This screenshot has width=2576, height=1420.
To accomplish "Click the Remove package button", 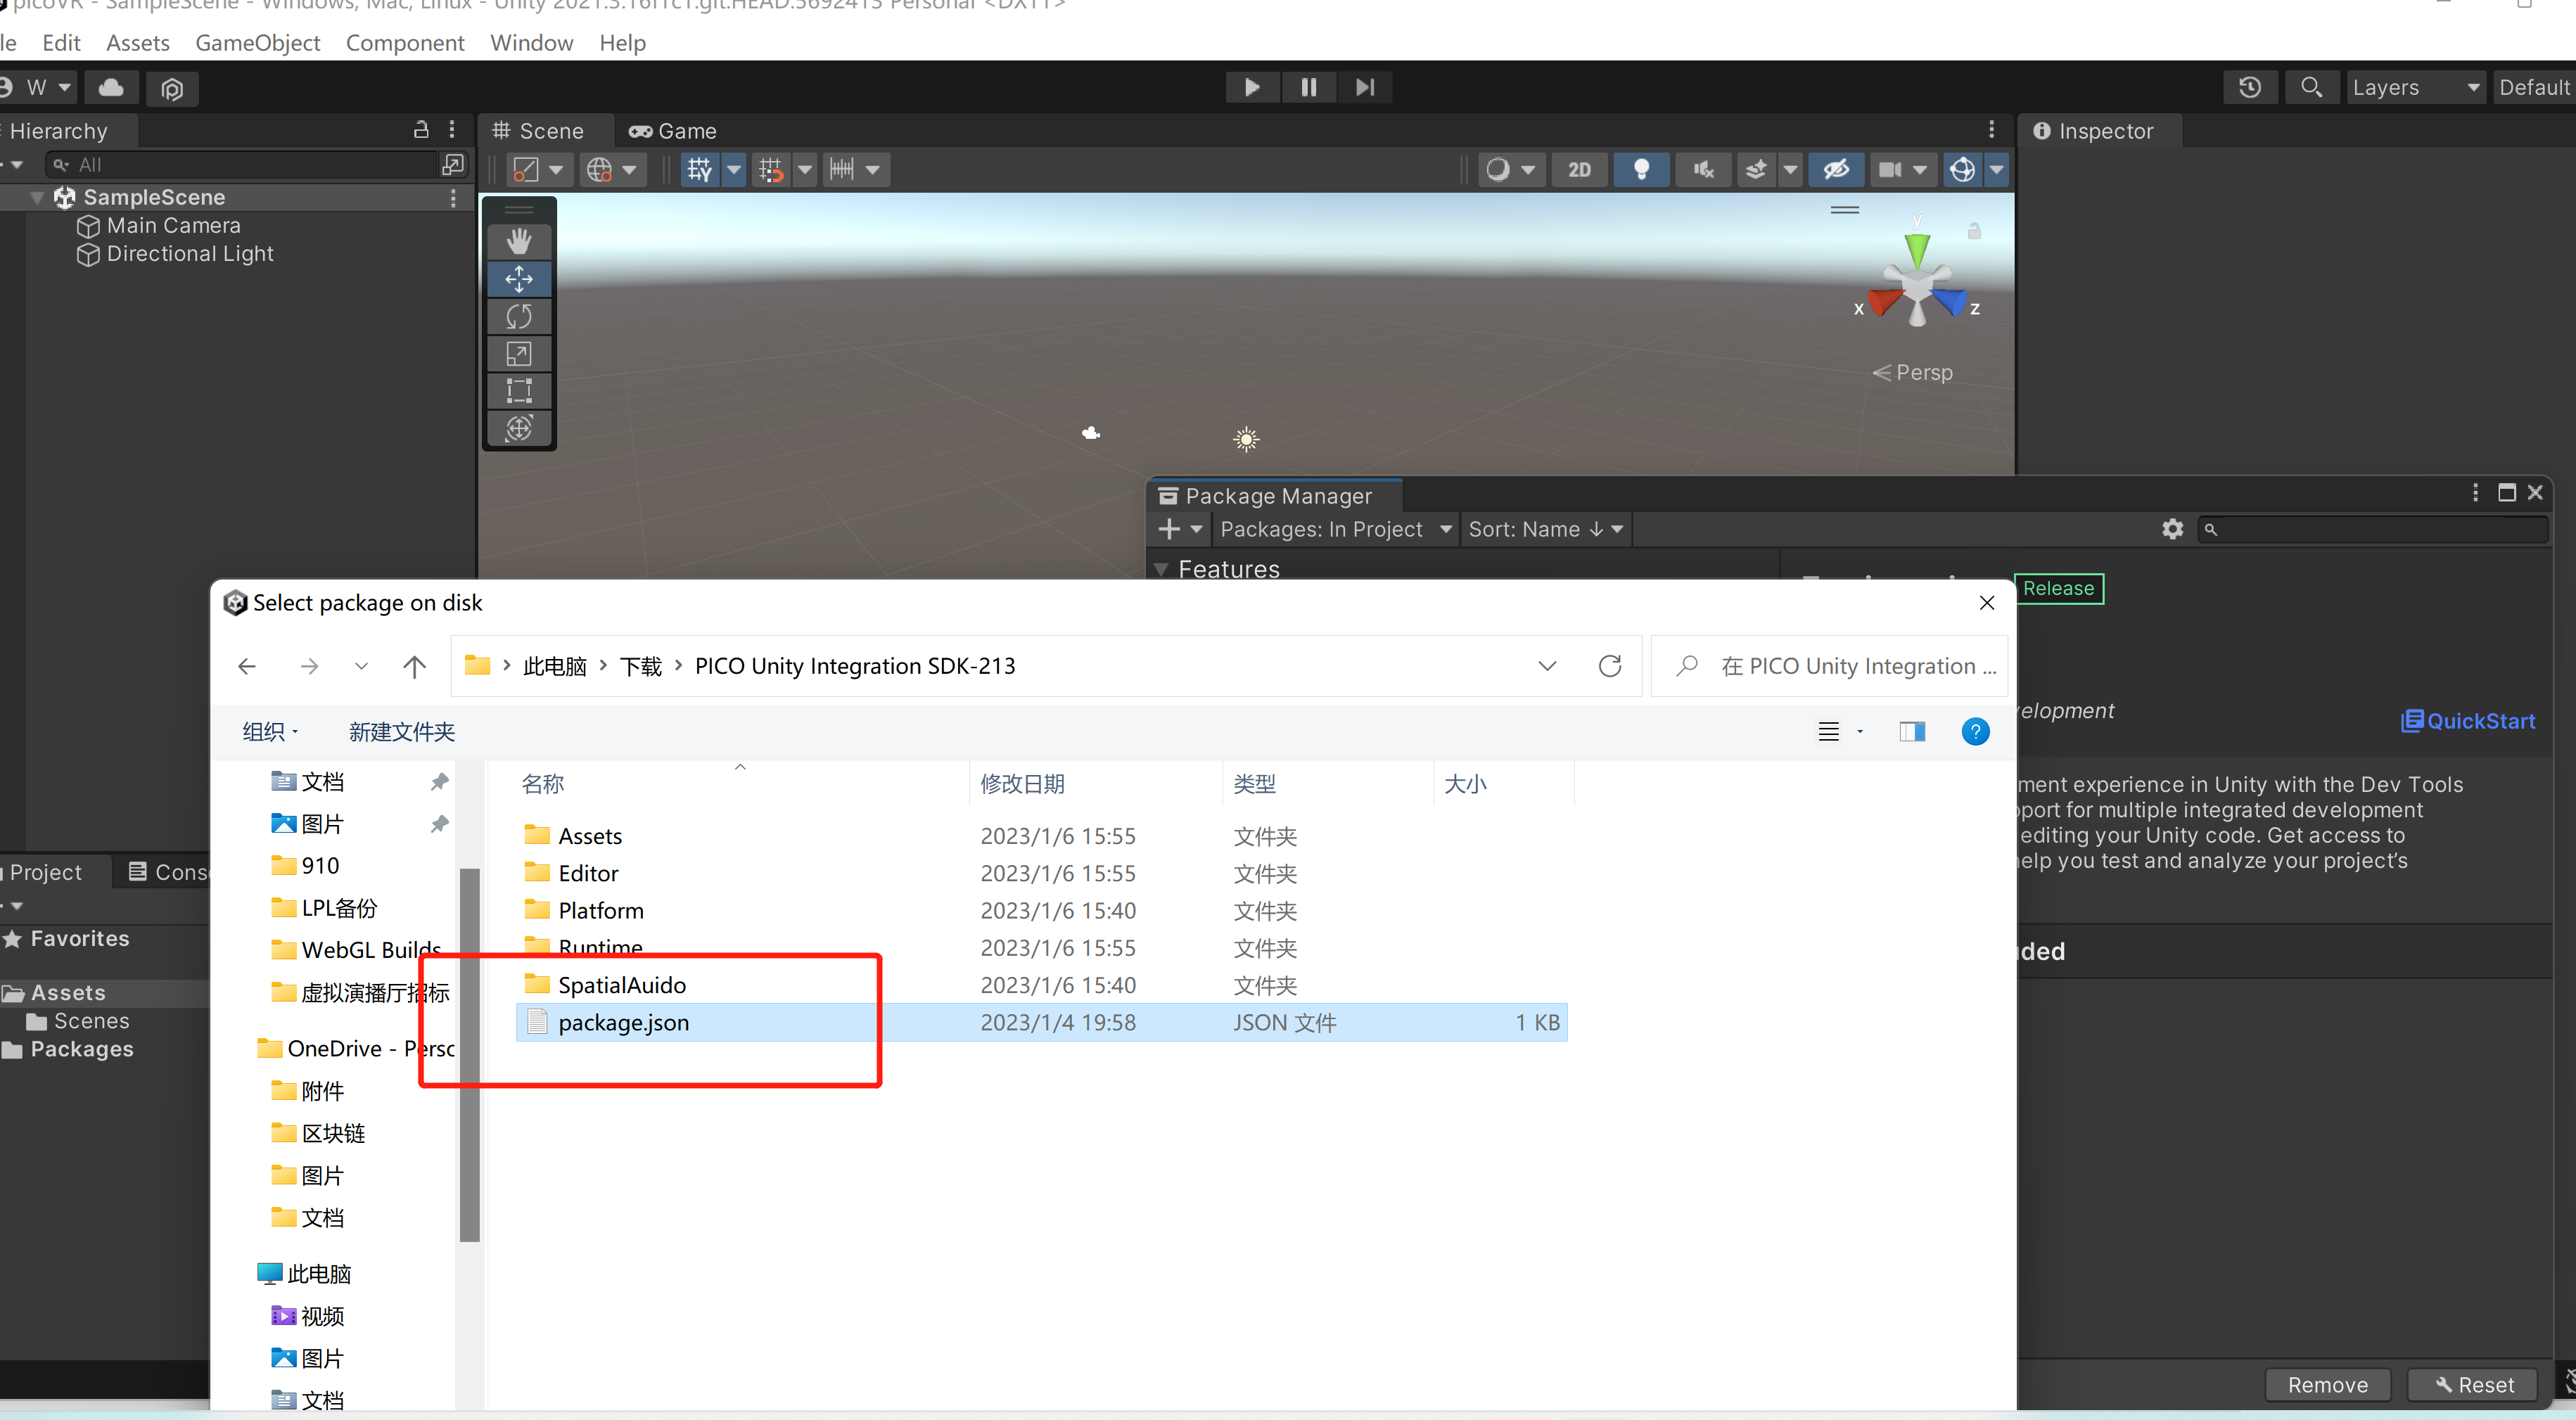I will 2327,1384.
